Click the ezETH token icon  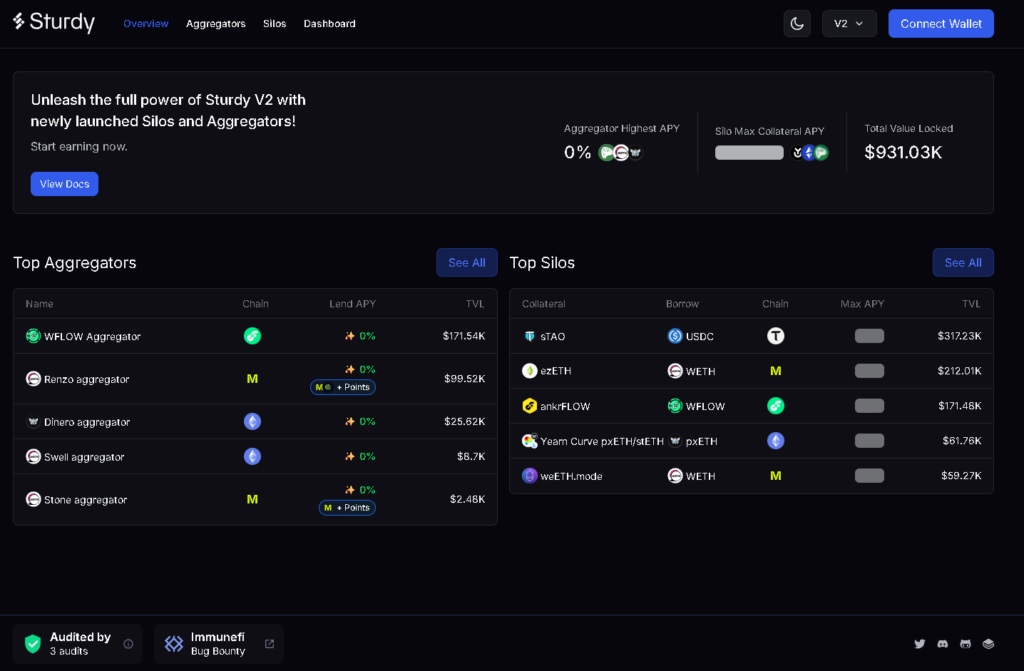[x=530, y=370]
